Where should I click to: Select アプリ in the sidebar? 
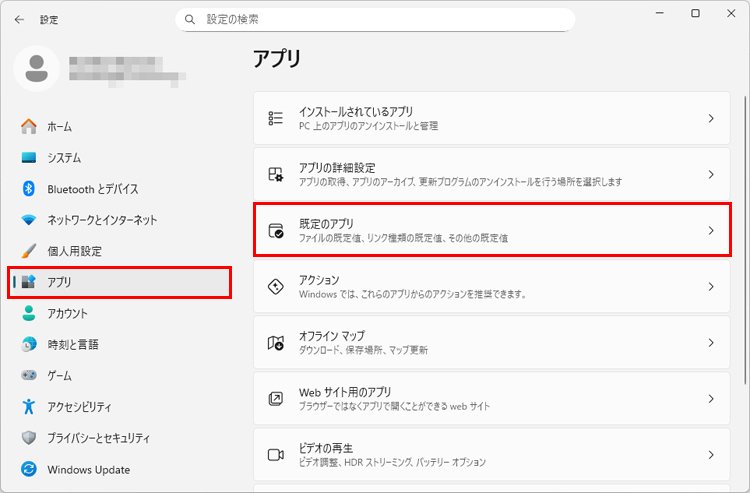pos(120,282)
